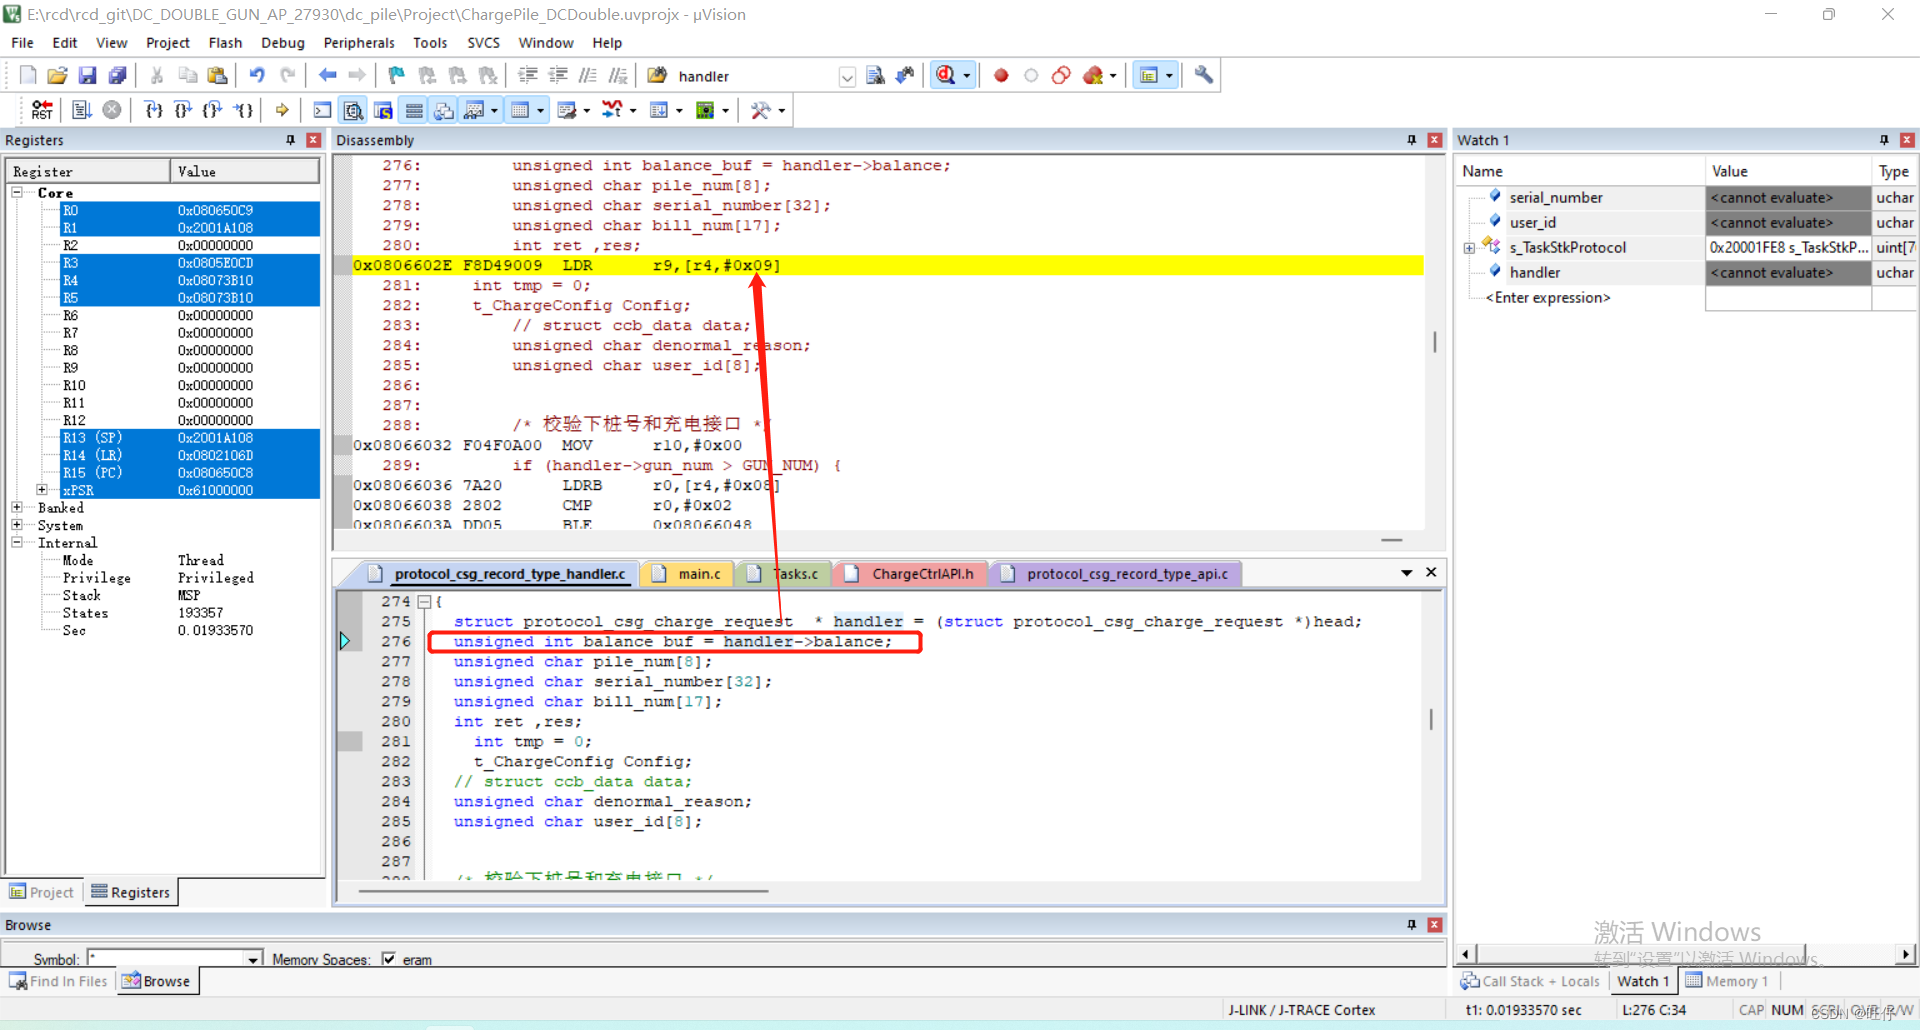Expand the System register group
Image resolution: width=1920 pixels, height=1030 pixels.
point(17,524)
